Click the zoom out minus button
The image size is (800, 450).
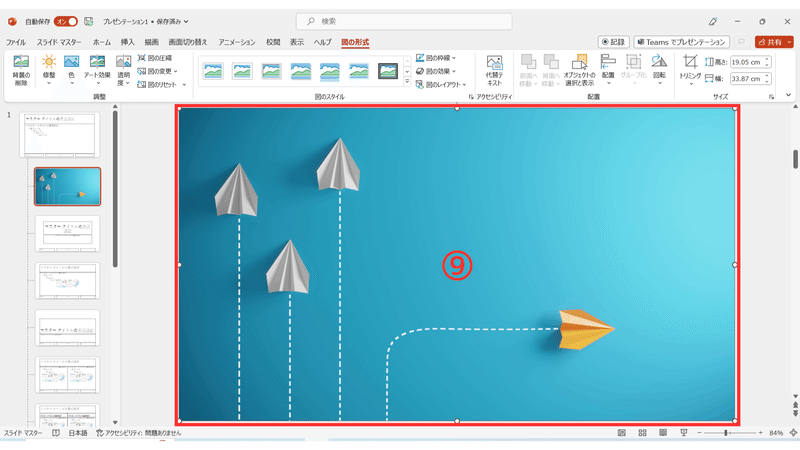(699, 433)
